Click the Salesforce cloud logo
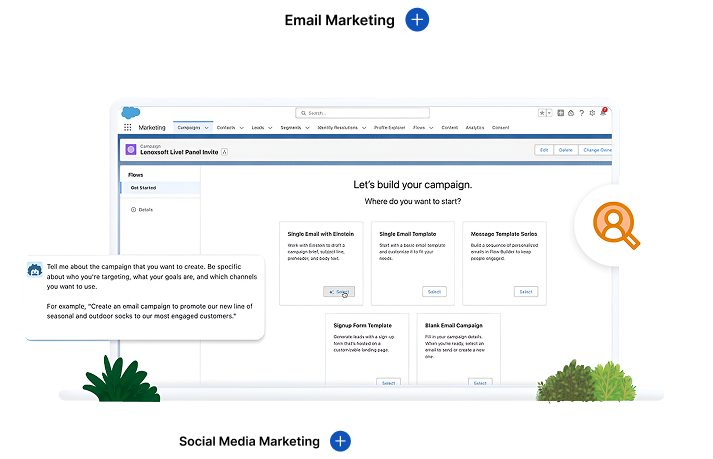Image resolution: width=713 pixels, height=459 pixels. coord(131,112)
